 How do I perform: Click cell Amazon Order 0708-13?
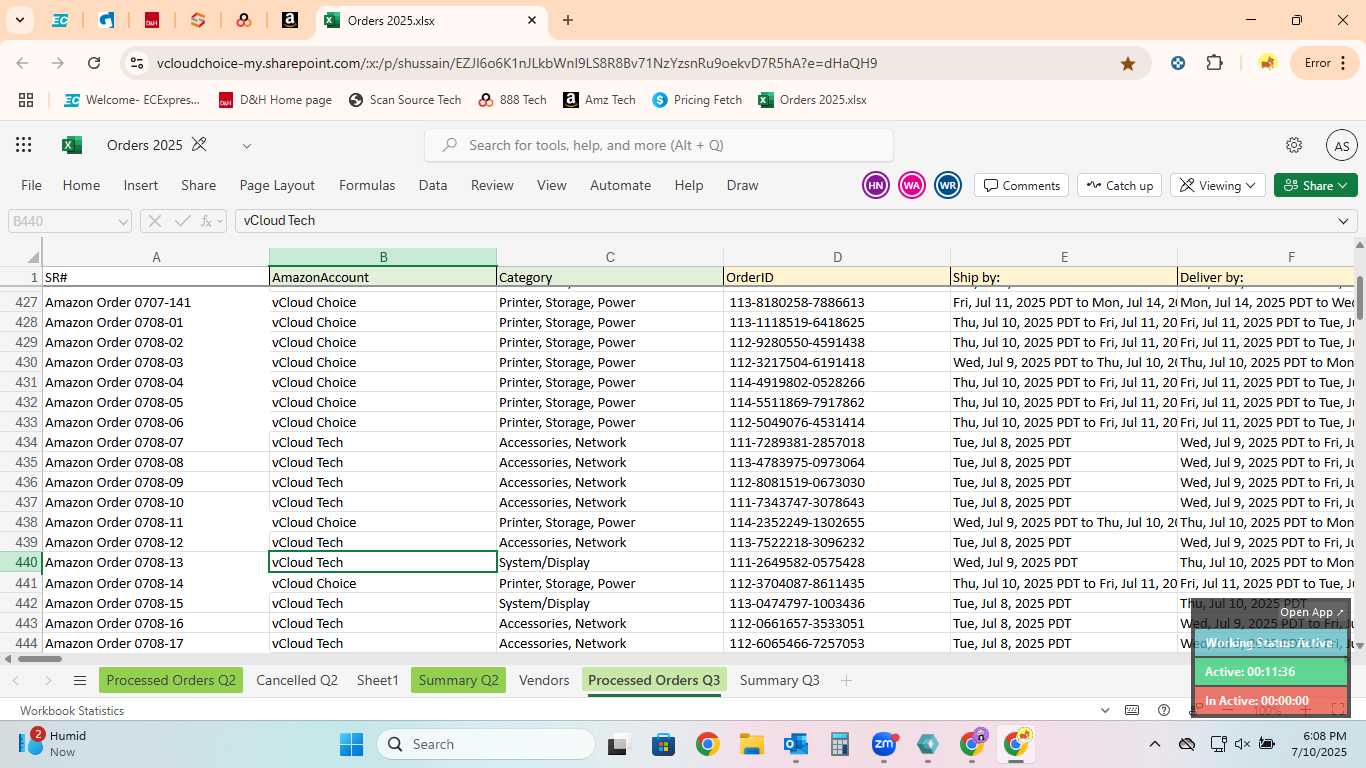point(156,562)
